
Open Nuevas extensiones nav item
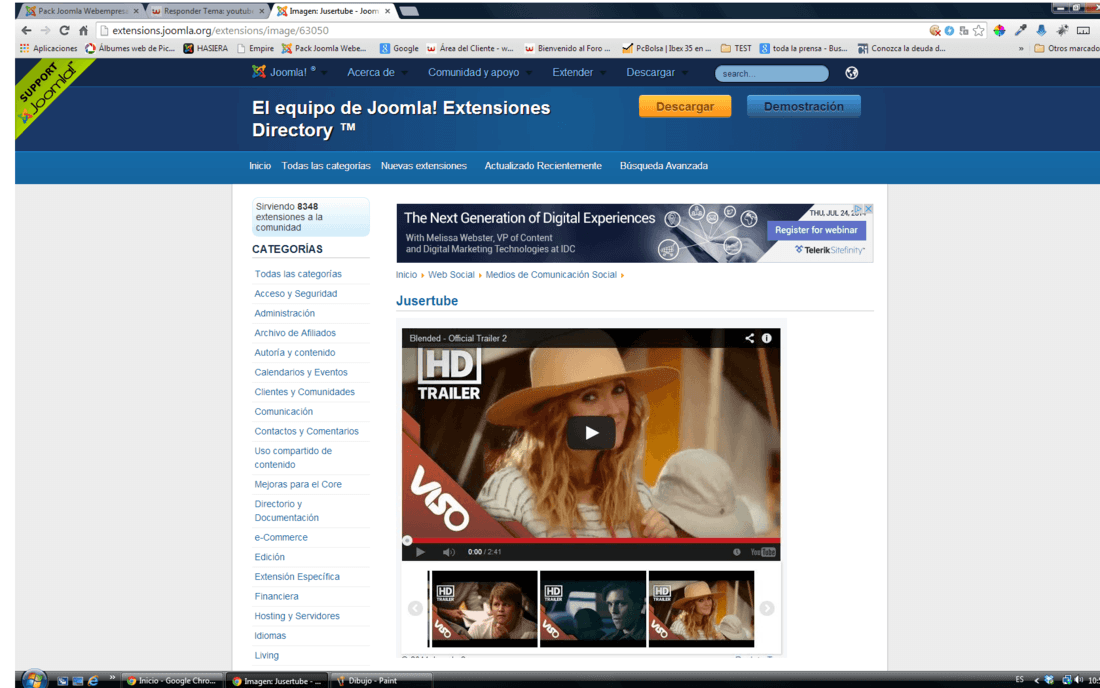[x=424, y=166]
